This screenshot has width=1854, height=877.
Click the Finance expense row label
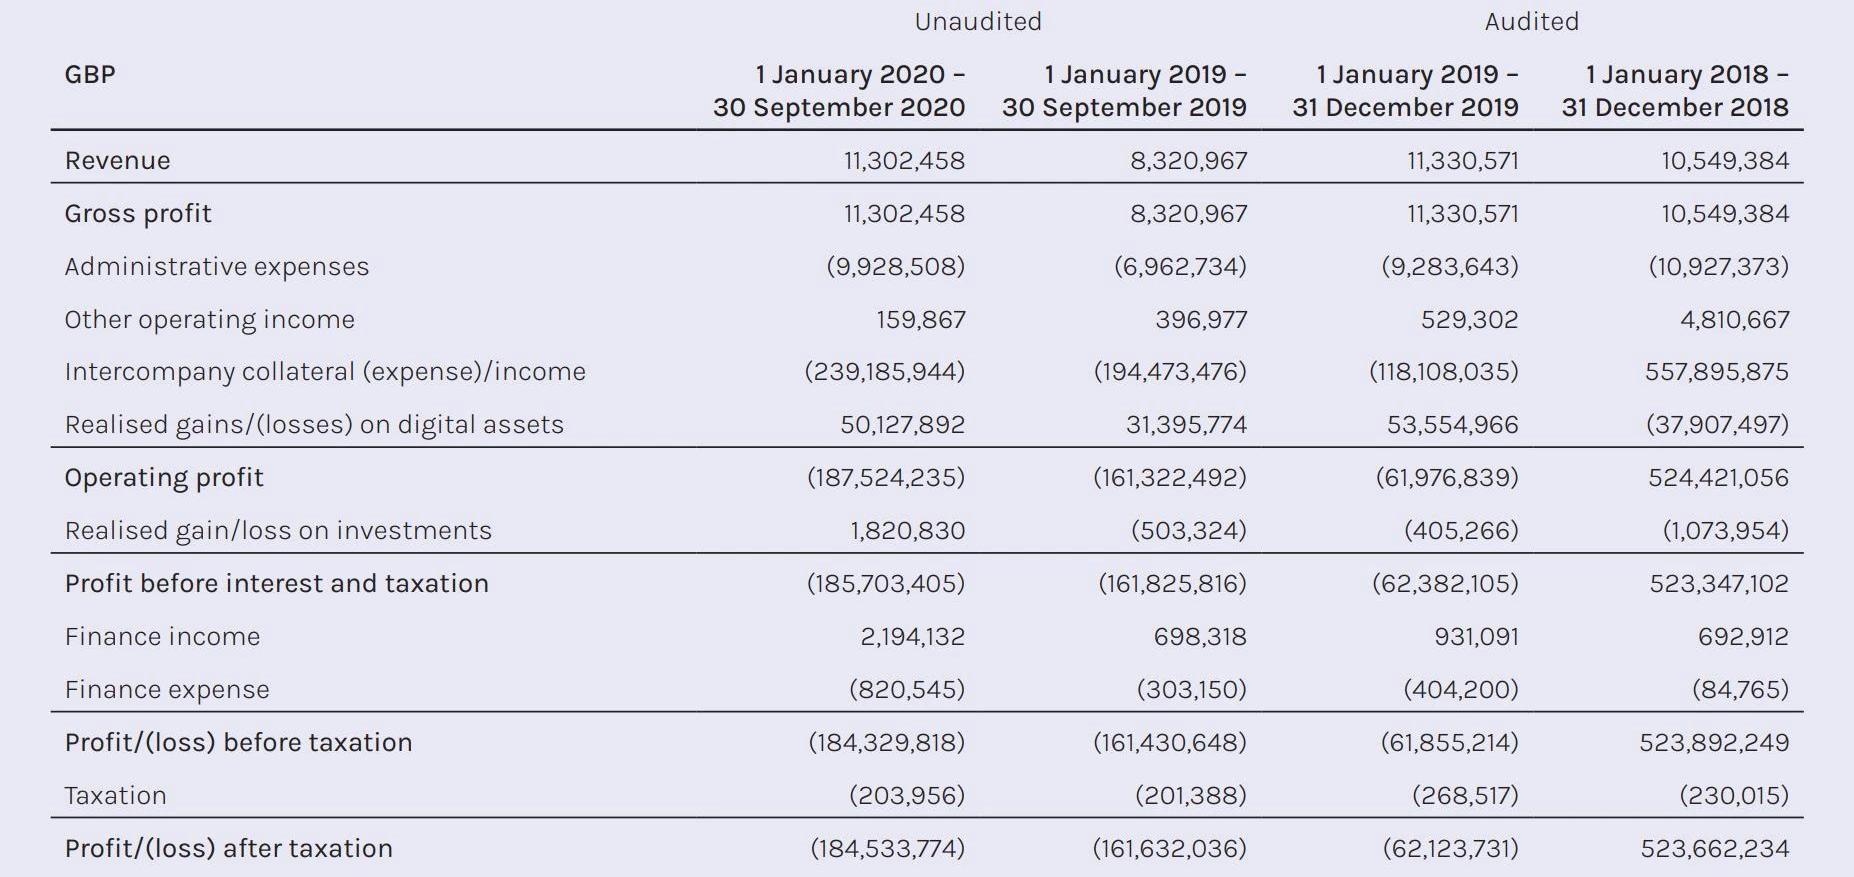tap(167, 690)
